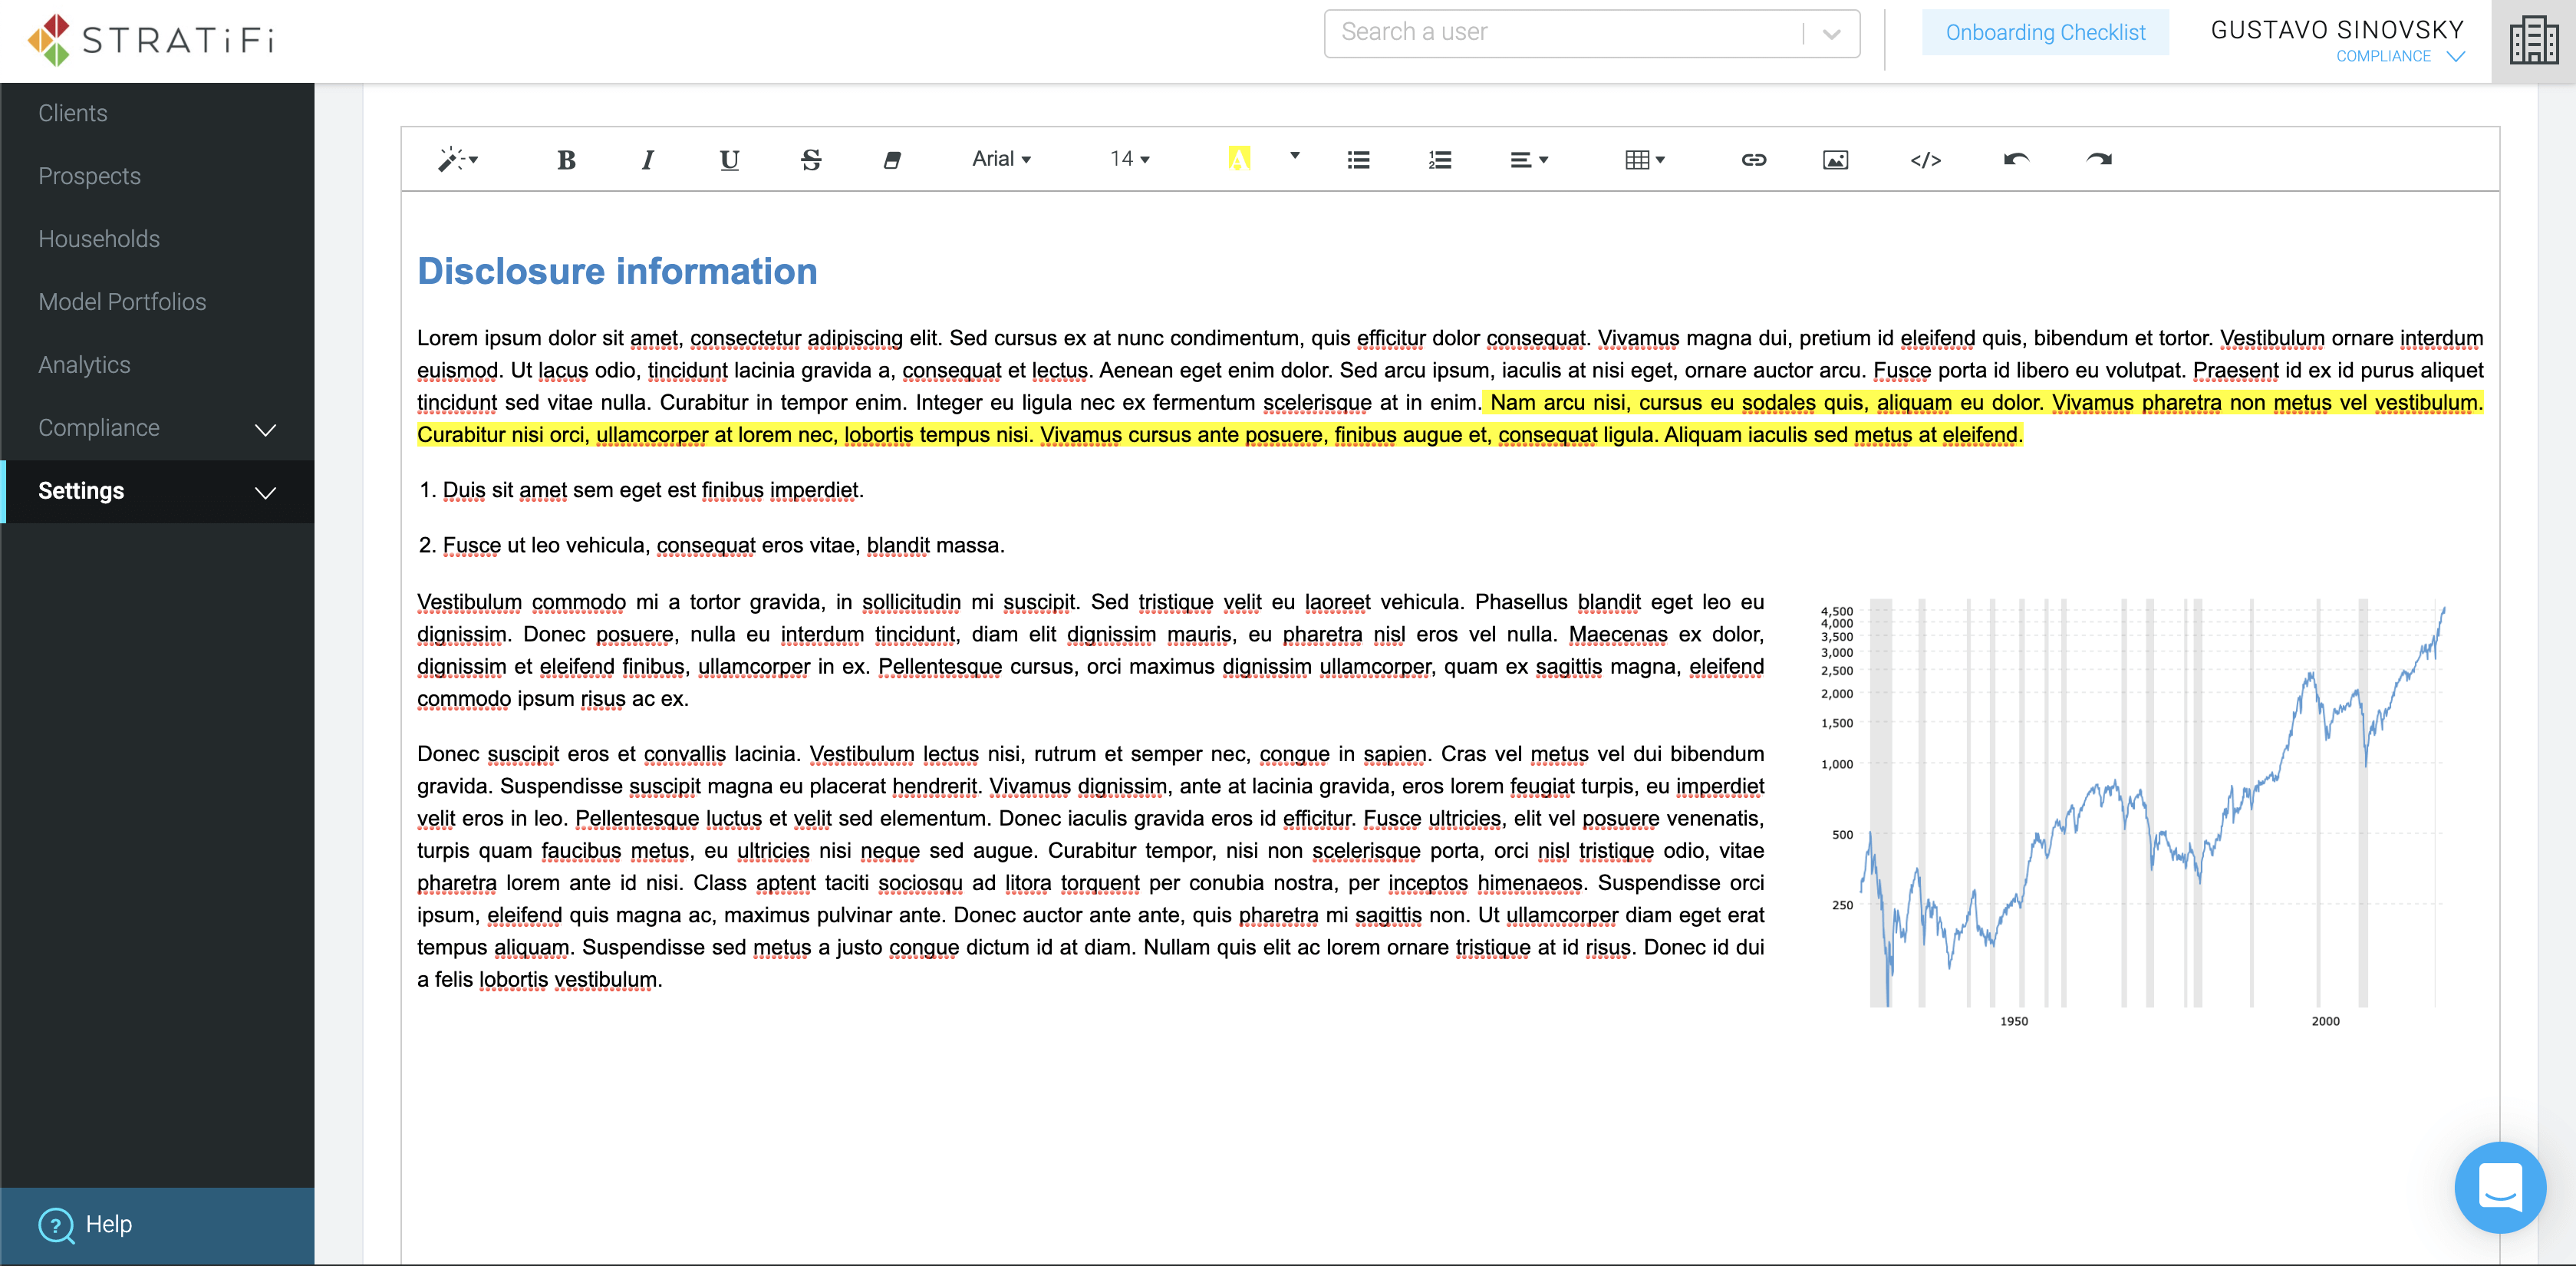Open Model Portfolios in sidebar
The width and height of the screenshot is (2576, 1266).
[x=122, y=302]
